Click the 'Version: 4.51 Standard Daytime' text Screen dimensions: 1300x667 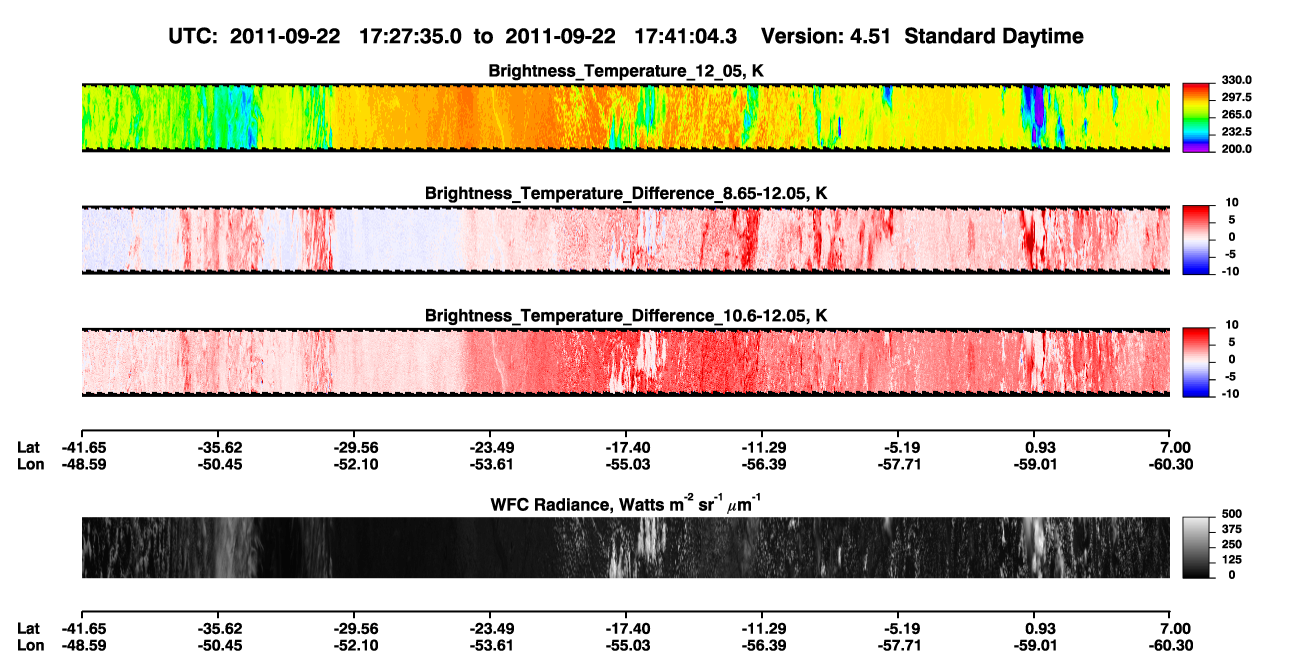[922, 36]
